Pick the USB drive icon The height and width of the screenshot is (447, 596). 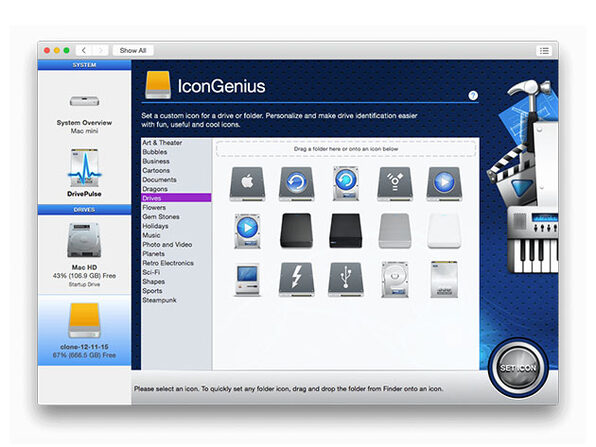346,279
